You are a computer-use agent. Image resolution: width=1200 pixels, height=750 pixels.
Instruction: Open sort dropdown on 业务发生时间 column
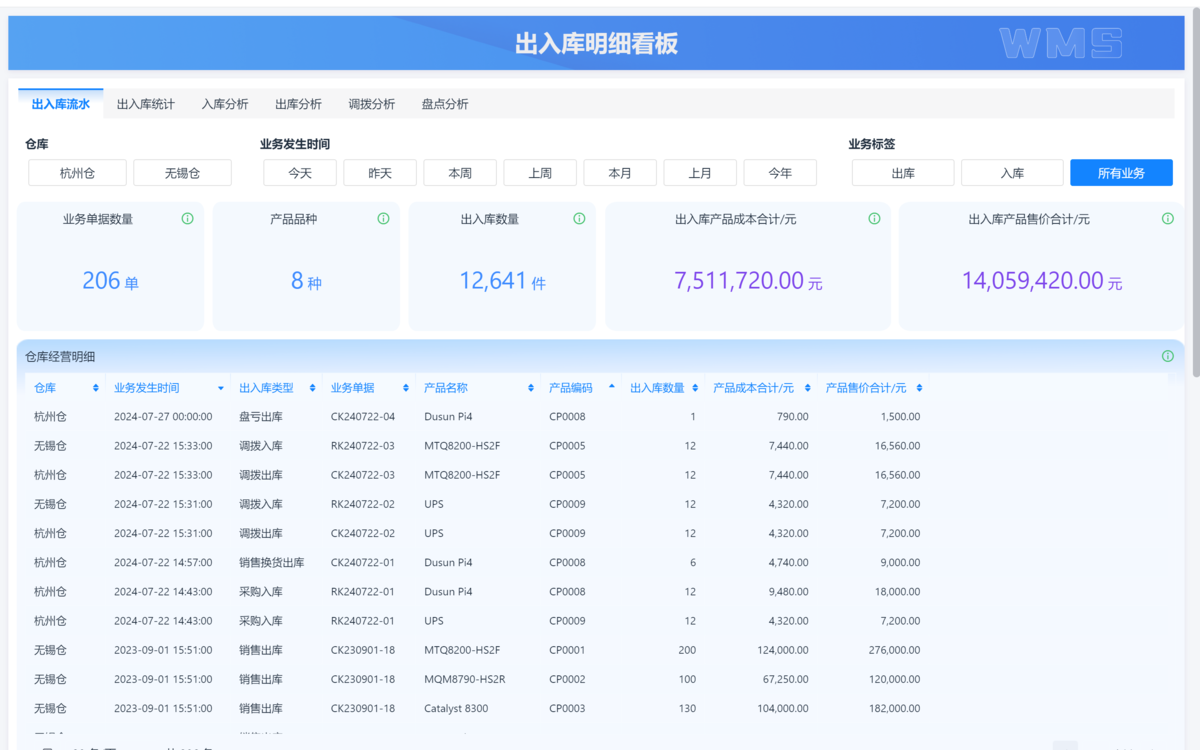(x=221, y=388)
